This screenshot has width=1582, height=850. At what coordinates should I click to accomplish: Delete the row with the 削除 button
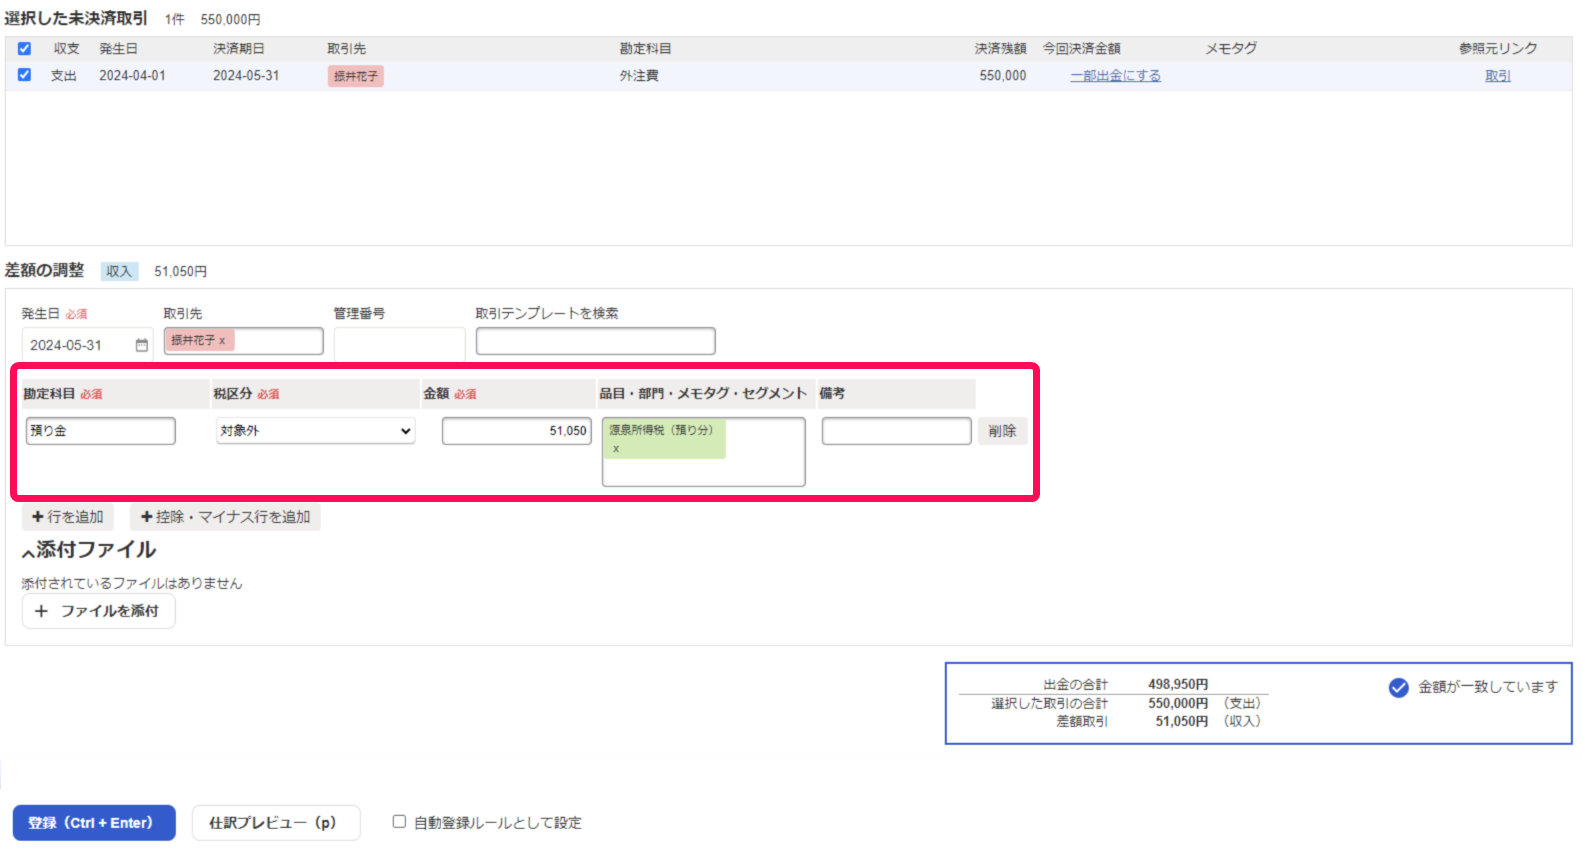pyautogui.click(x=1002, y=431)
